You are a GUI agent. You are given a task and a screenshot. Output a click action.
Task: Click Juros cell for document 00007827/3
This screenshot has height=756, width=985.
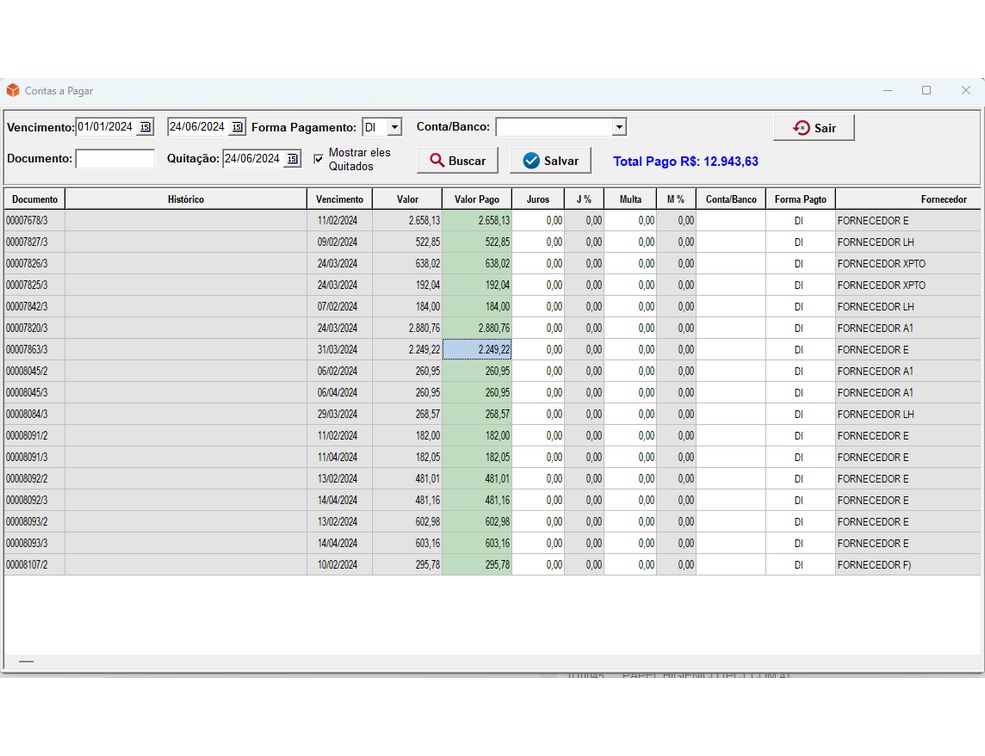coord(538,242)
